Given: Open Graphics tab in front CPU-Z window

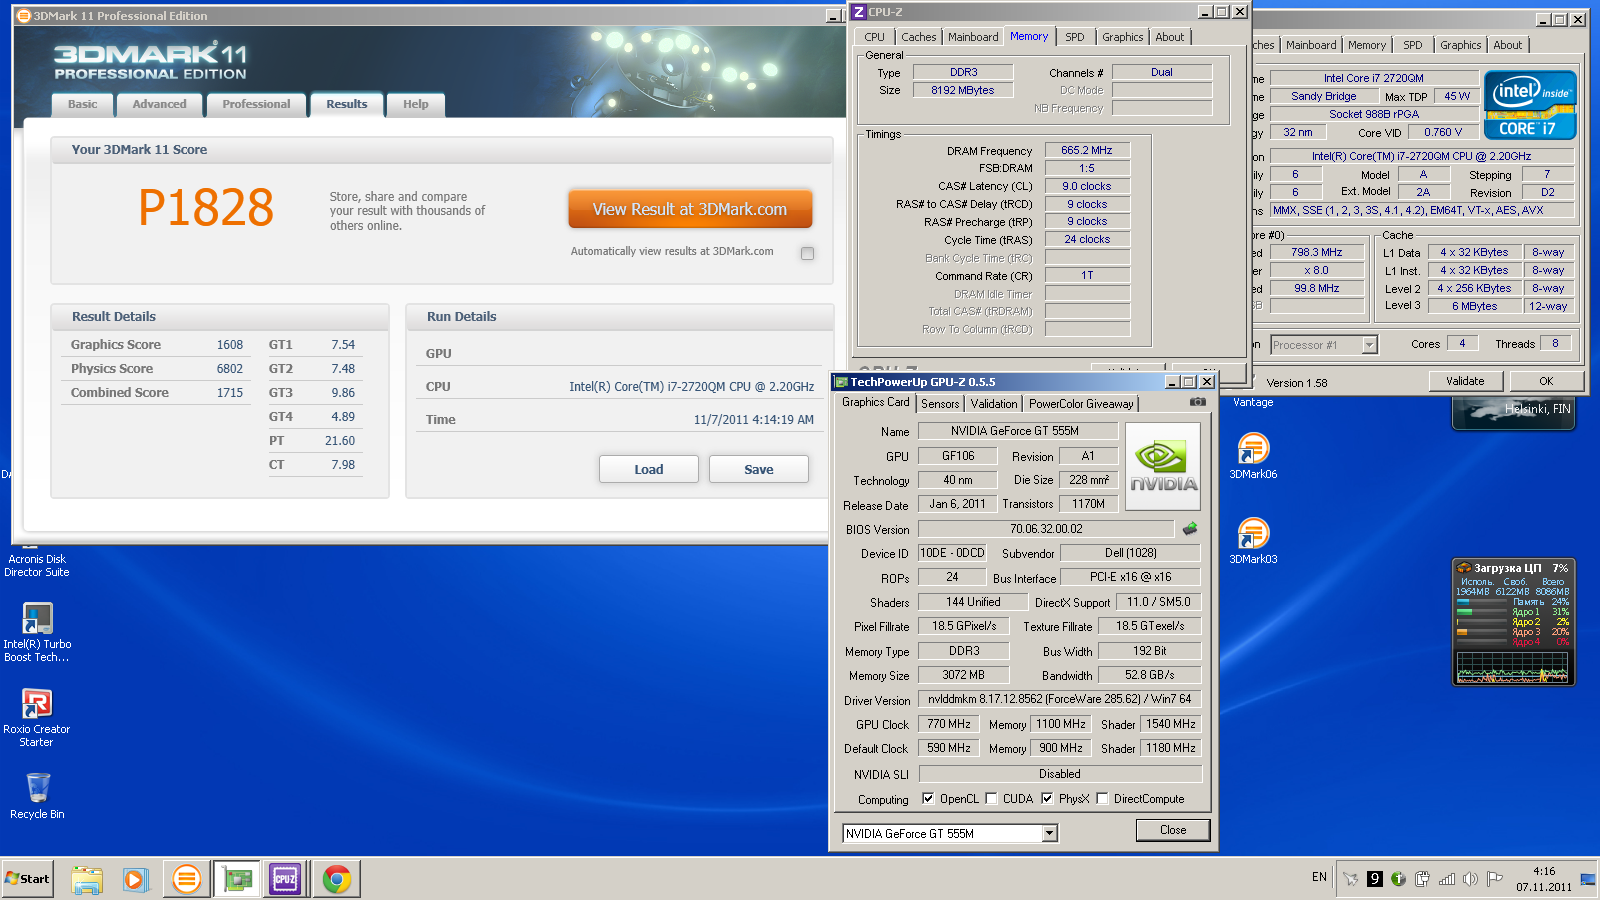Looking at the screenshot, I should (1122, 37).
